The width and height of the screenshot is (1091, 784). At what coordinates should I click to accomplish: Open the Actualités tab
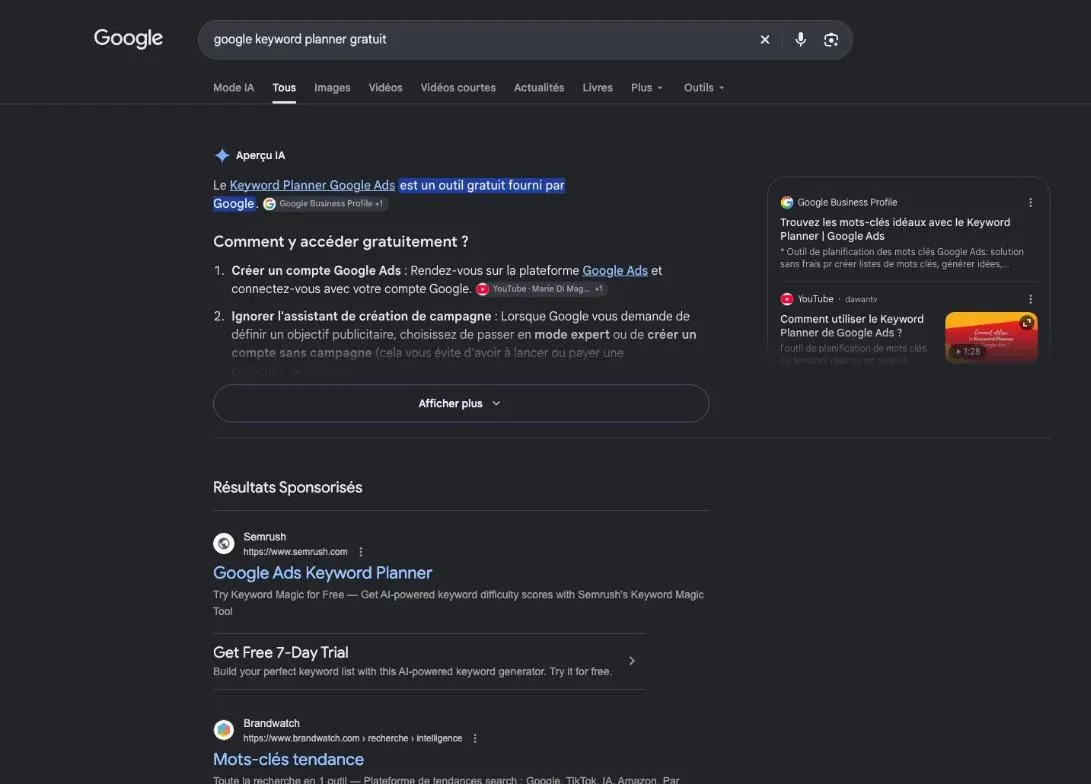(x=539, y=88)
